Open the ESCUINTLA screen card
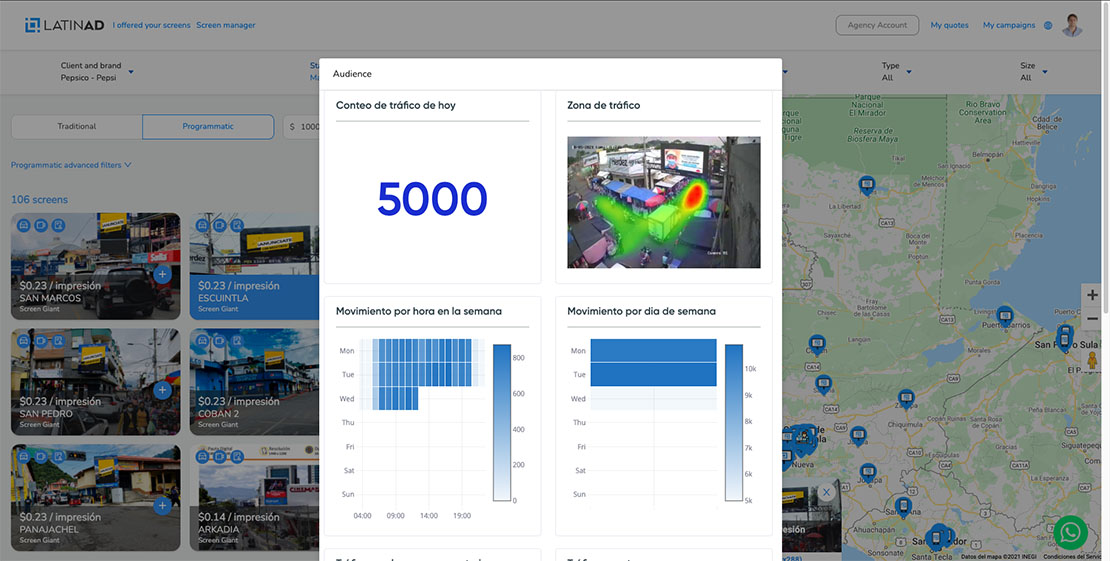Viewport: 1110px width, 561px height. (x=253, y=266)
